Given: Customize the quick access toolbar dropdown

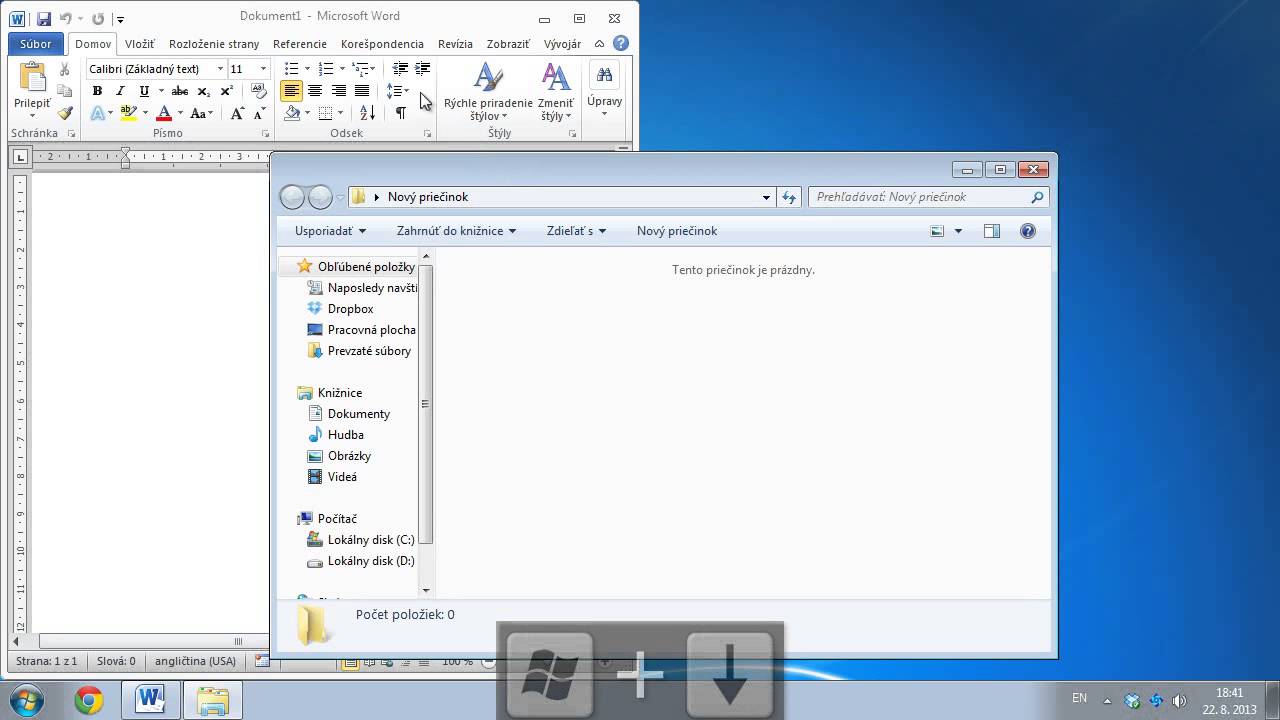Looking at the screenshot, I should point(120,19).
